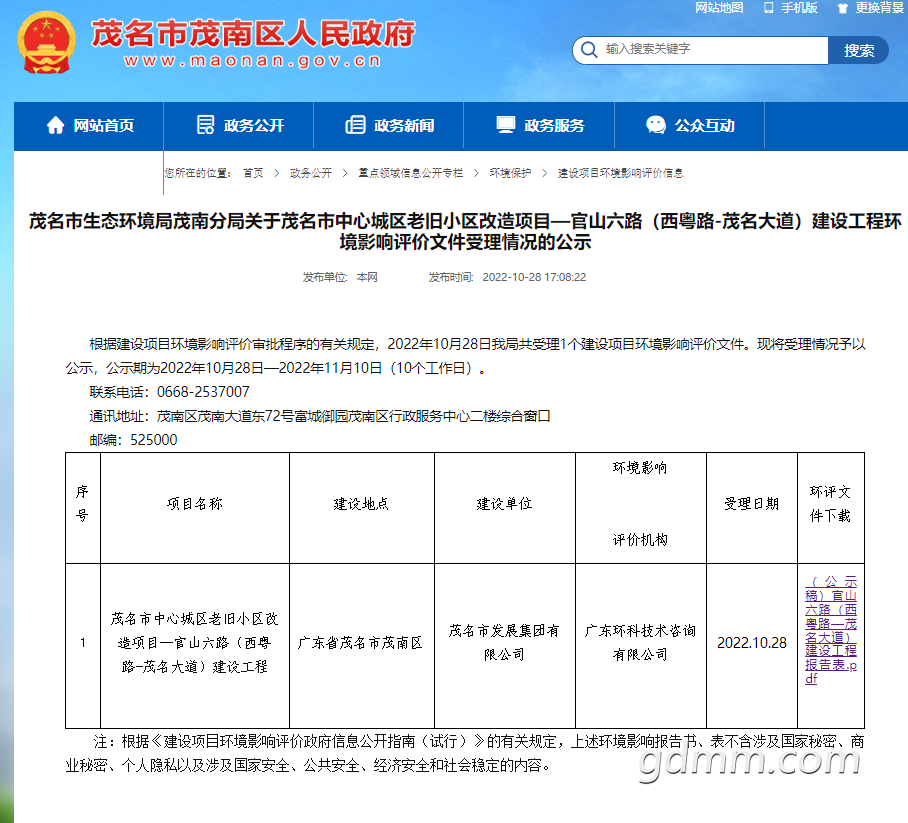Screen dimensions: 908x823
Task: Open the 政务服务 menu item
Action: click(539, 126)
